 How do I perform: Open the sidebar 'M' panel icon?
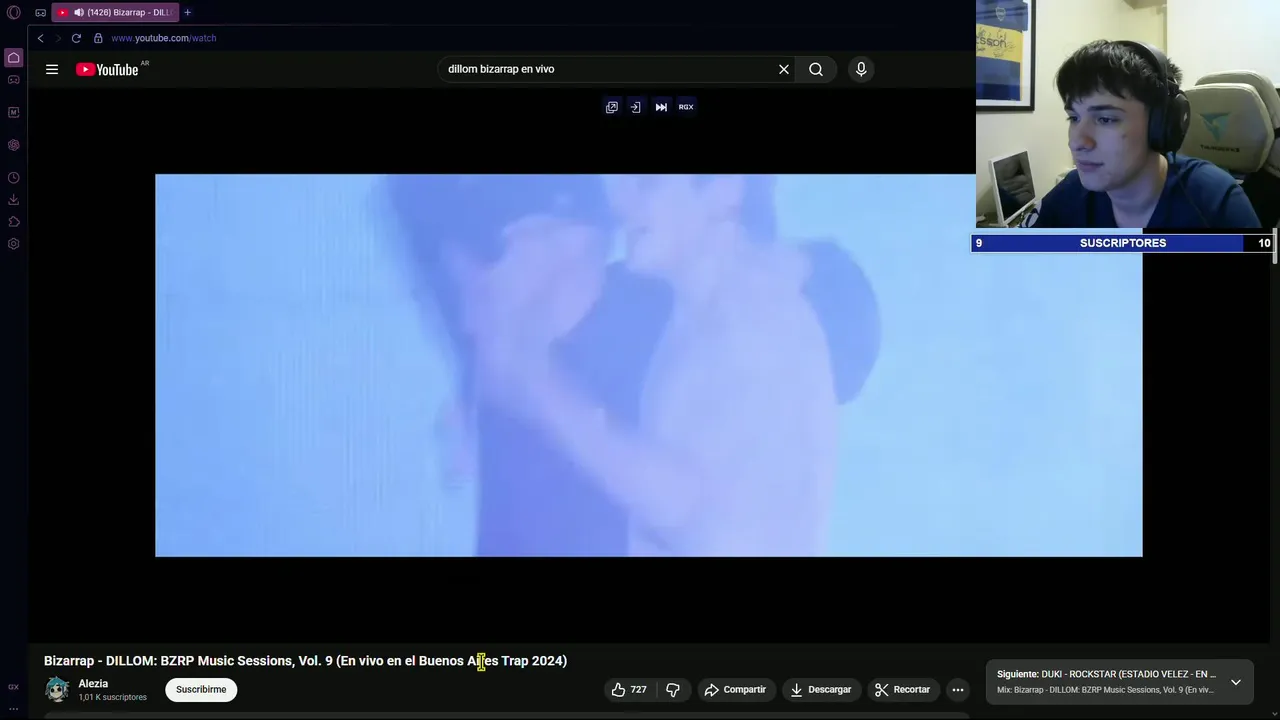click(13, 112)
